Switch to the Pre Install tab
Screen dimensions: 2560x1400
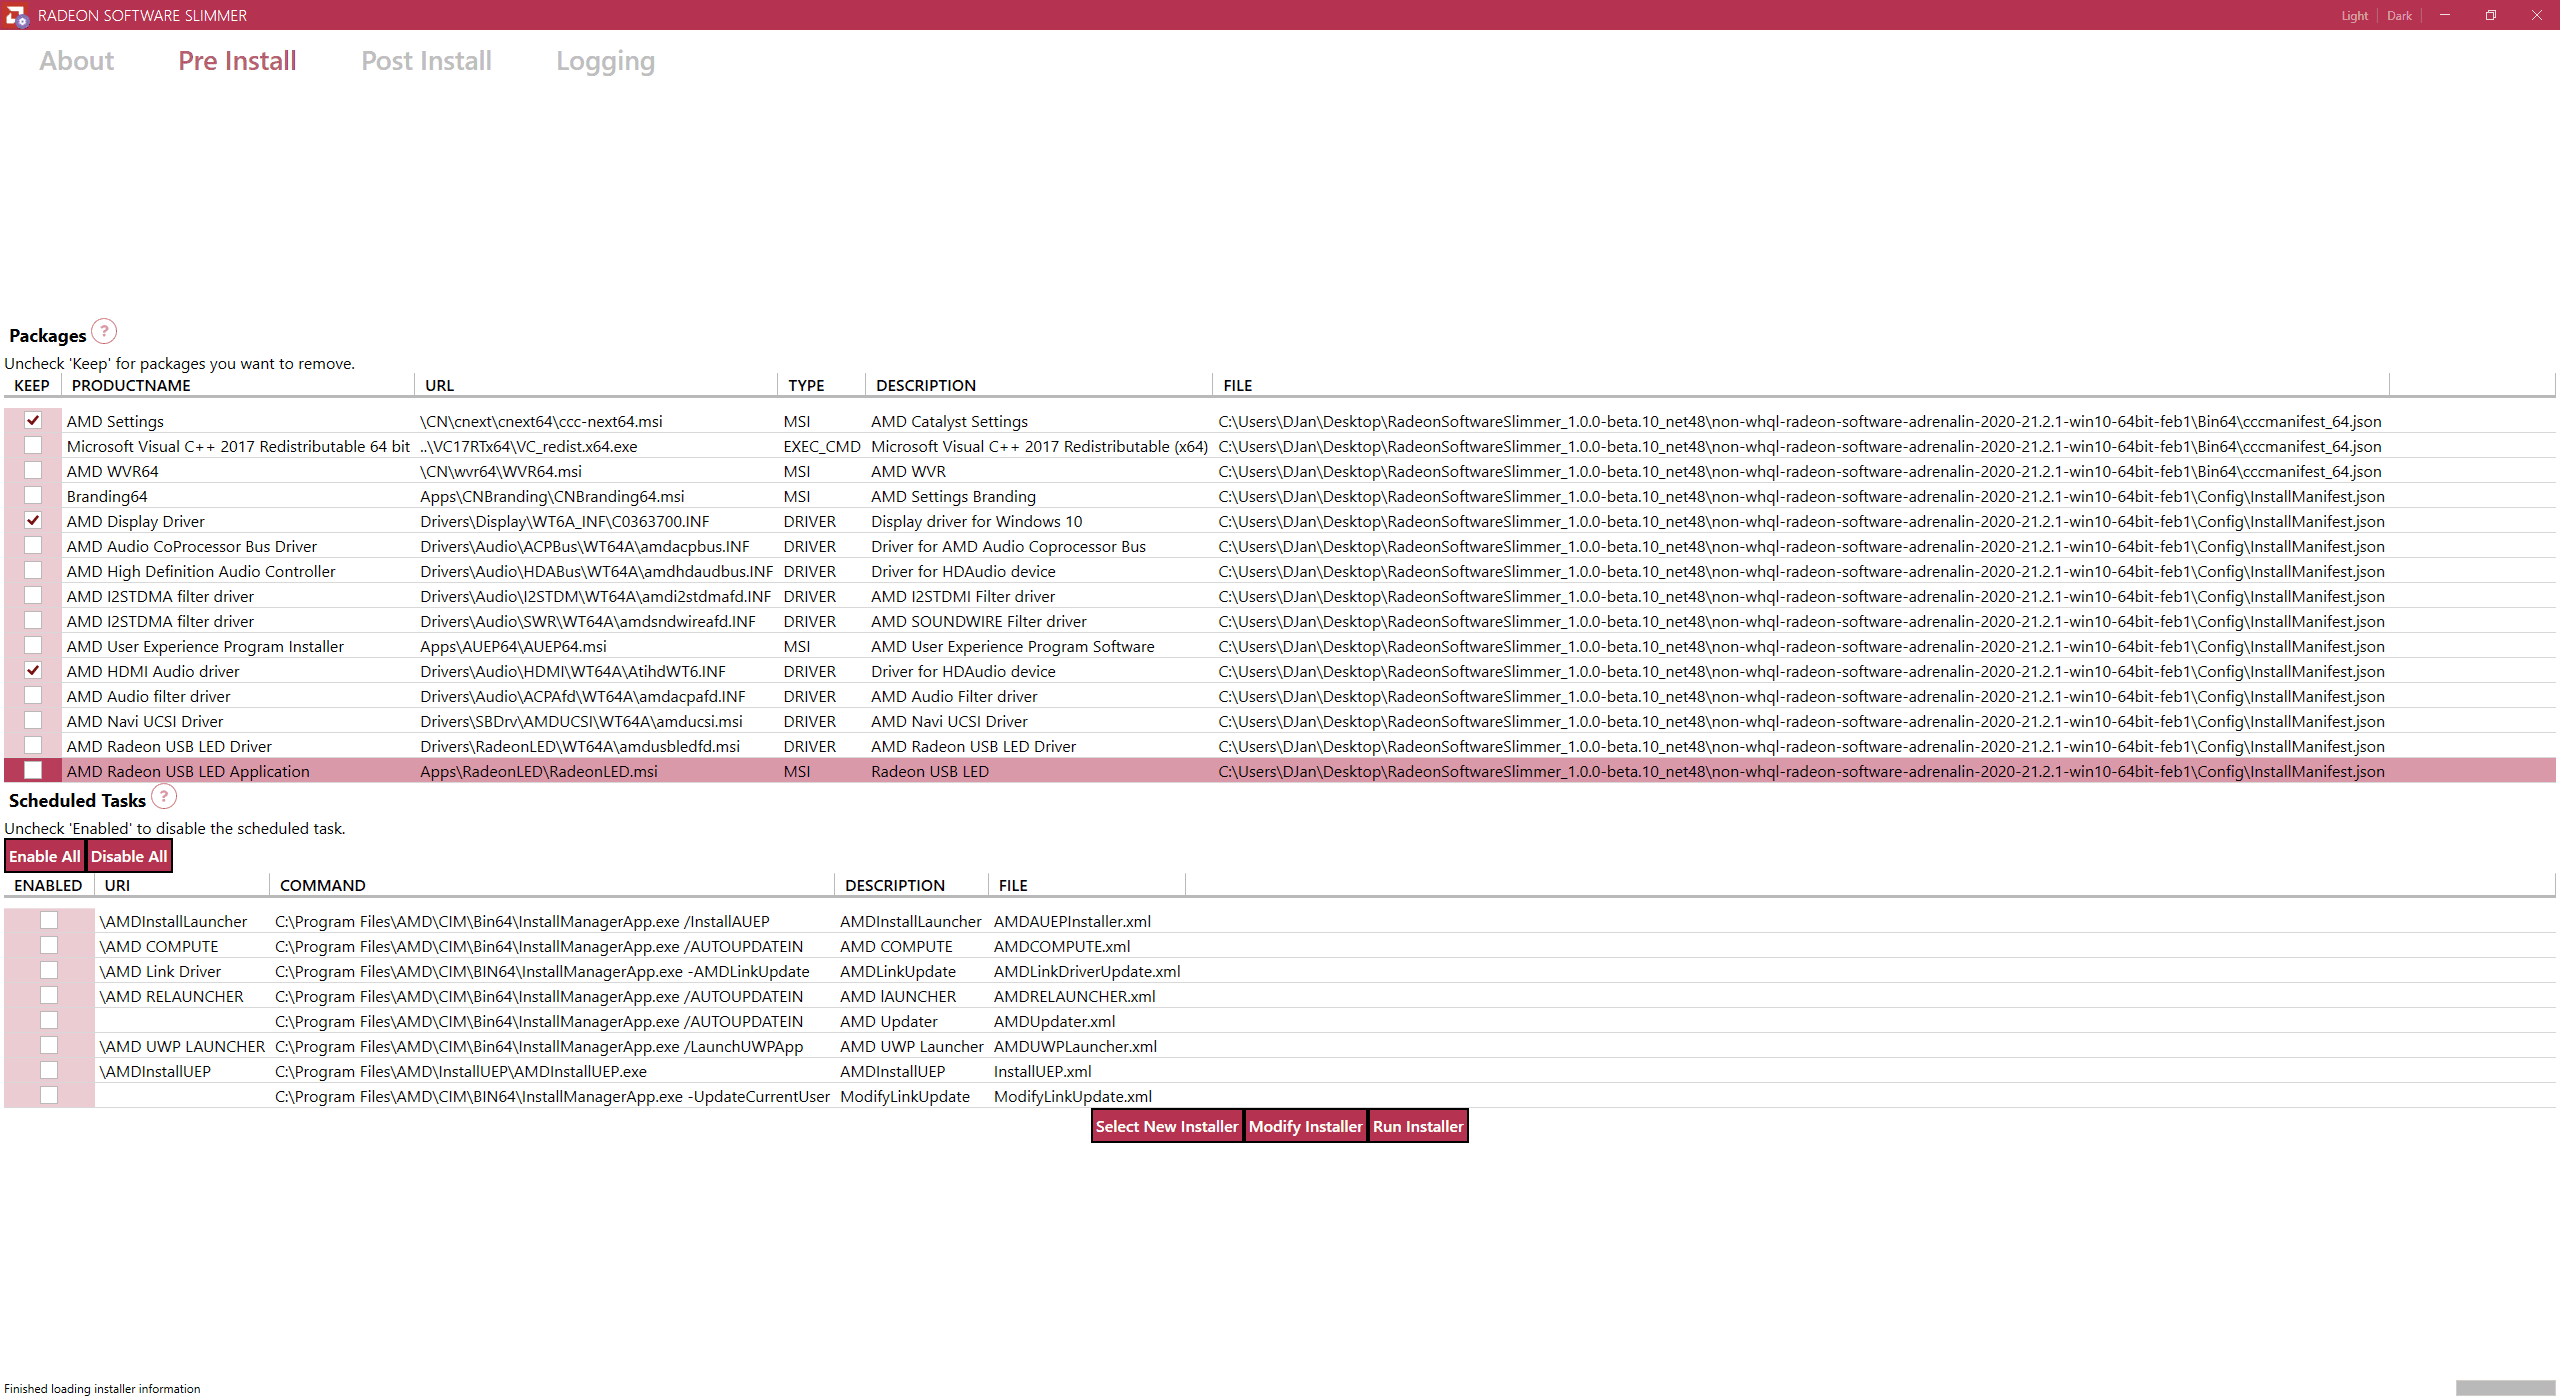[237, 61]
